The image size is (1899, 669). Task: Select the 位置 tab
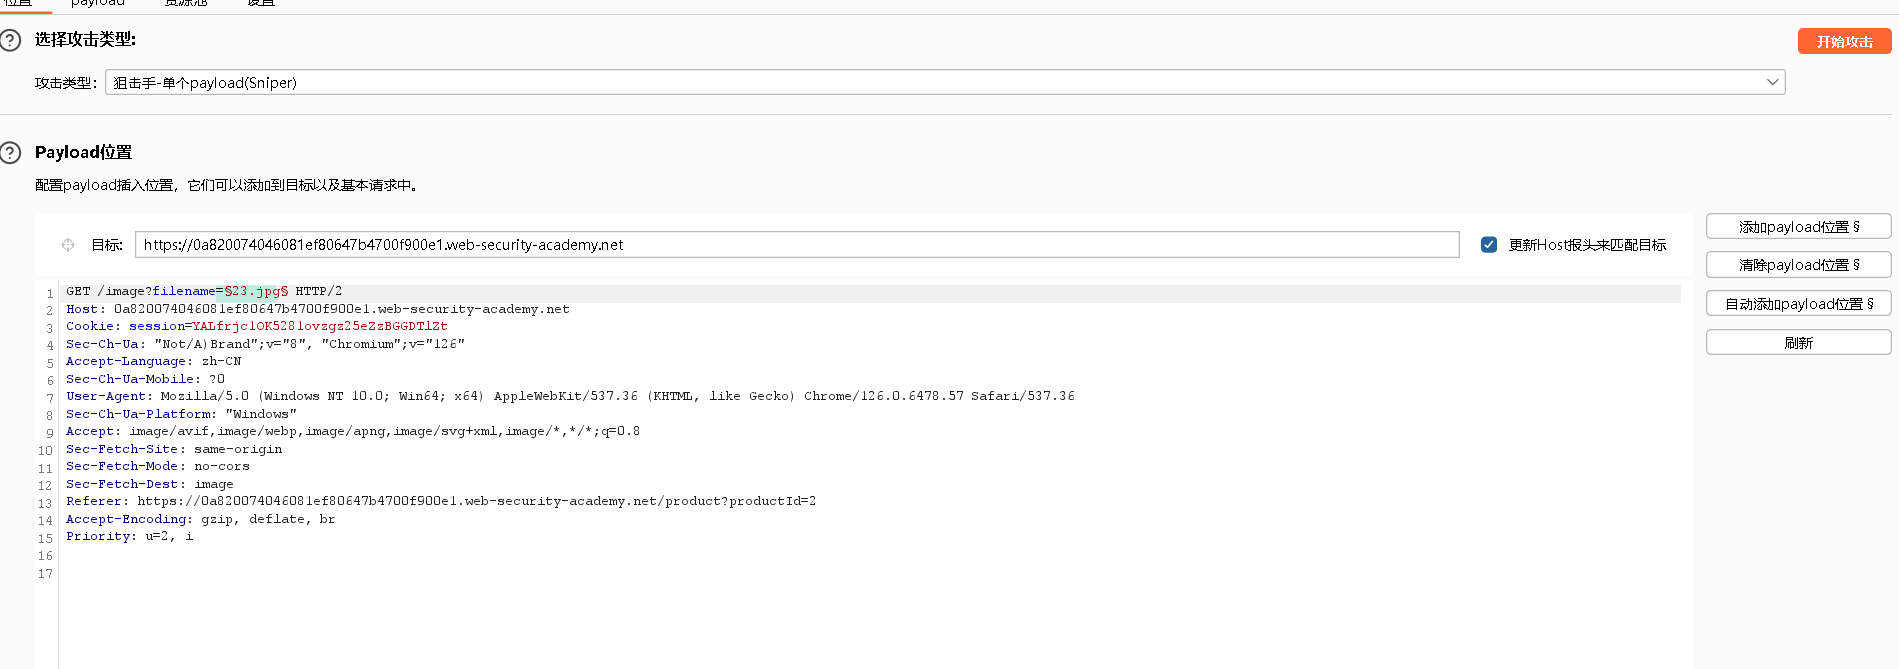point(18,3)
